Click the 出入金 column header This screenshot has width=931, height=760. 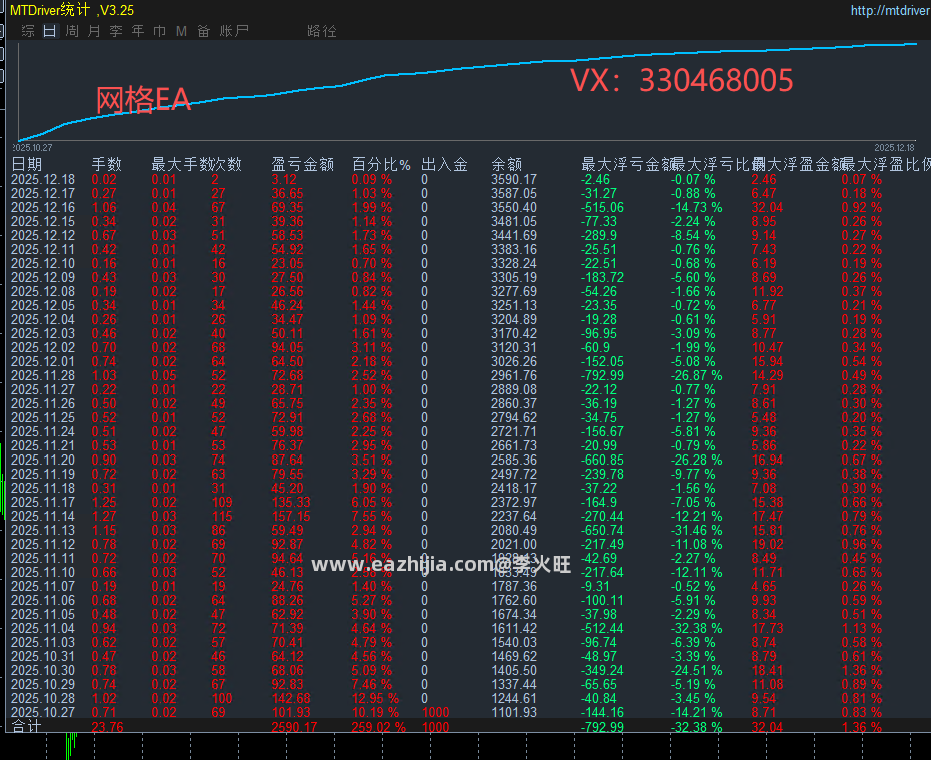444,164
